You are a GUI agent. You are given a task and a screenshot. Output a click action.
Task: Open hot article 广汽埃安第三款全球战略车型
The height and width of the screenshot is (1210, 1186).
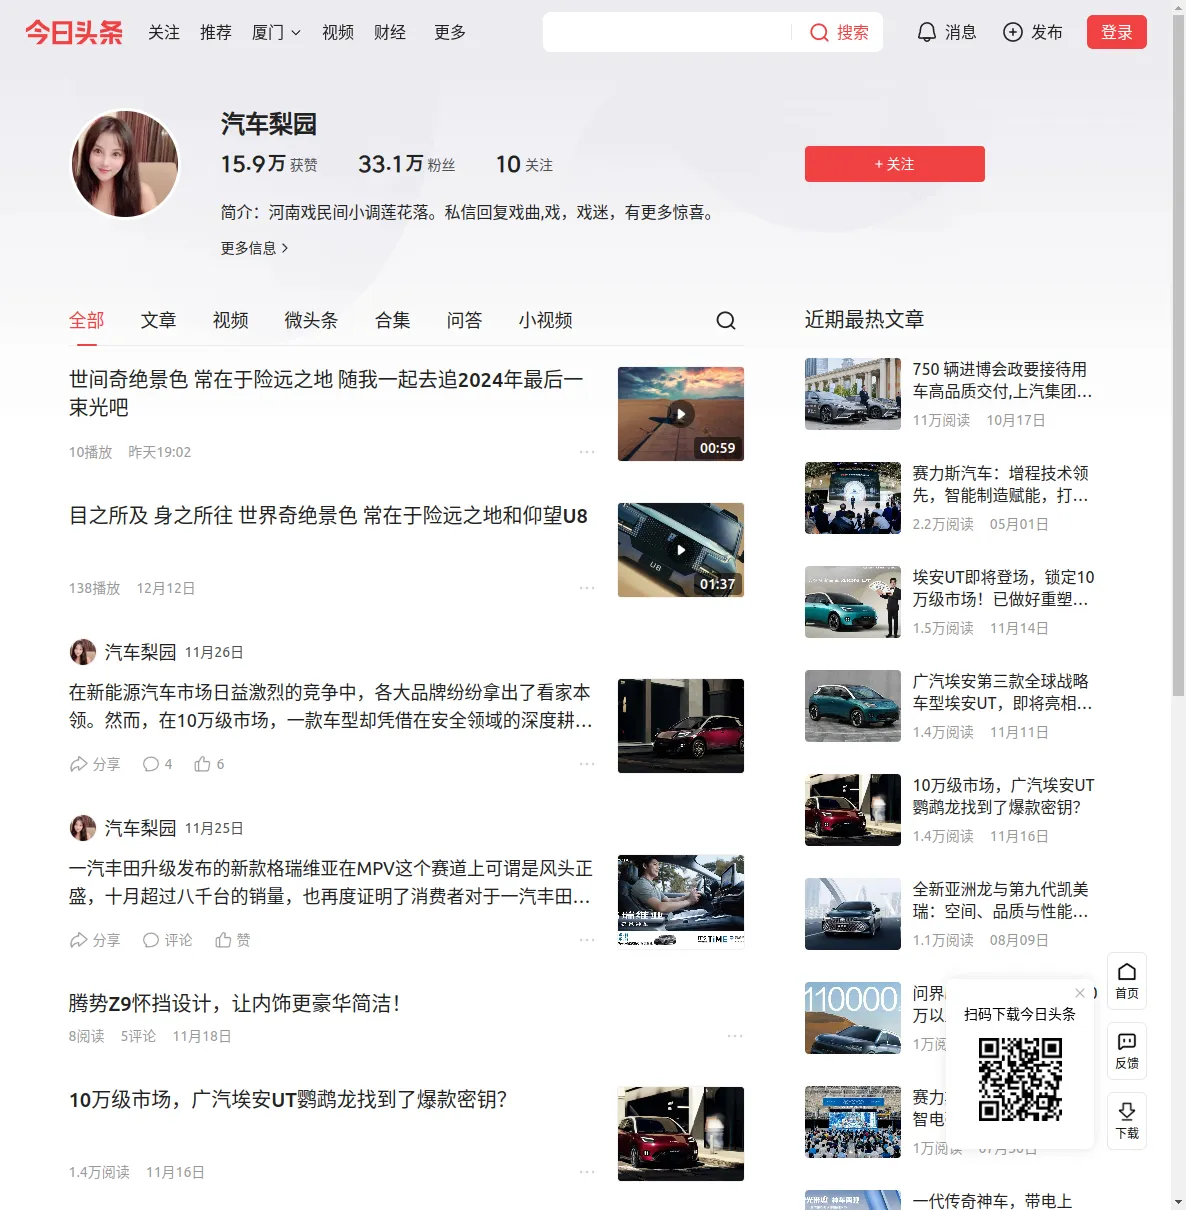[1003, 692]
